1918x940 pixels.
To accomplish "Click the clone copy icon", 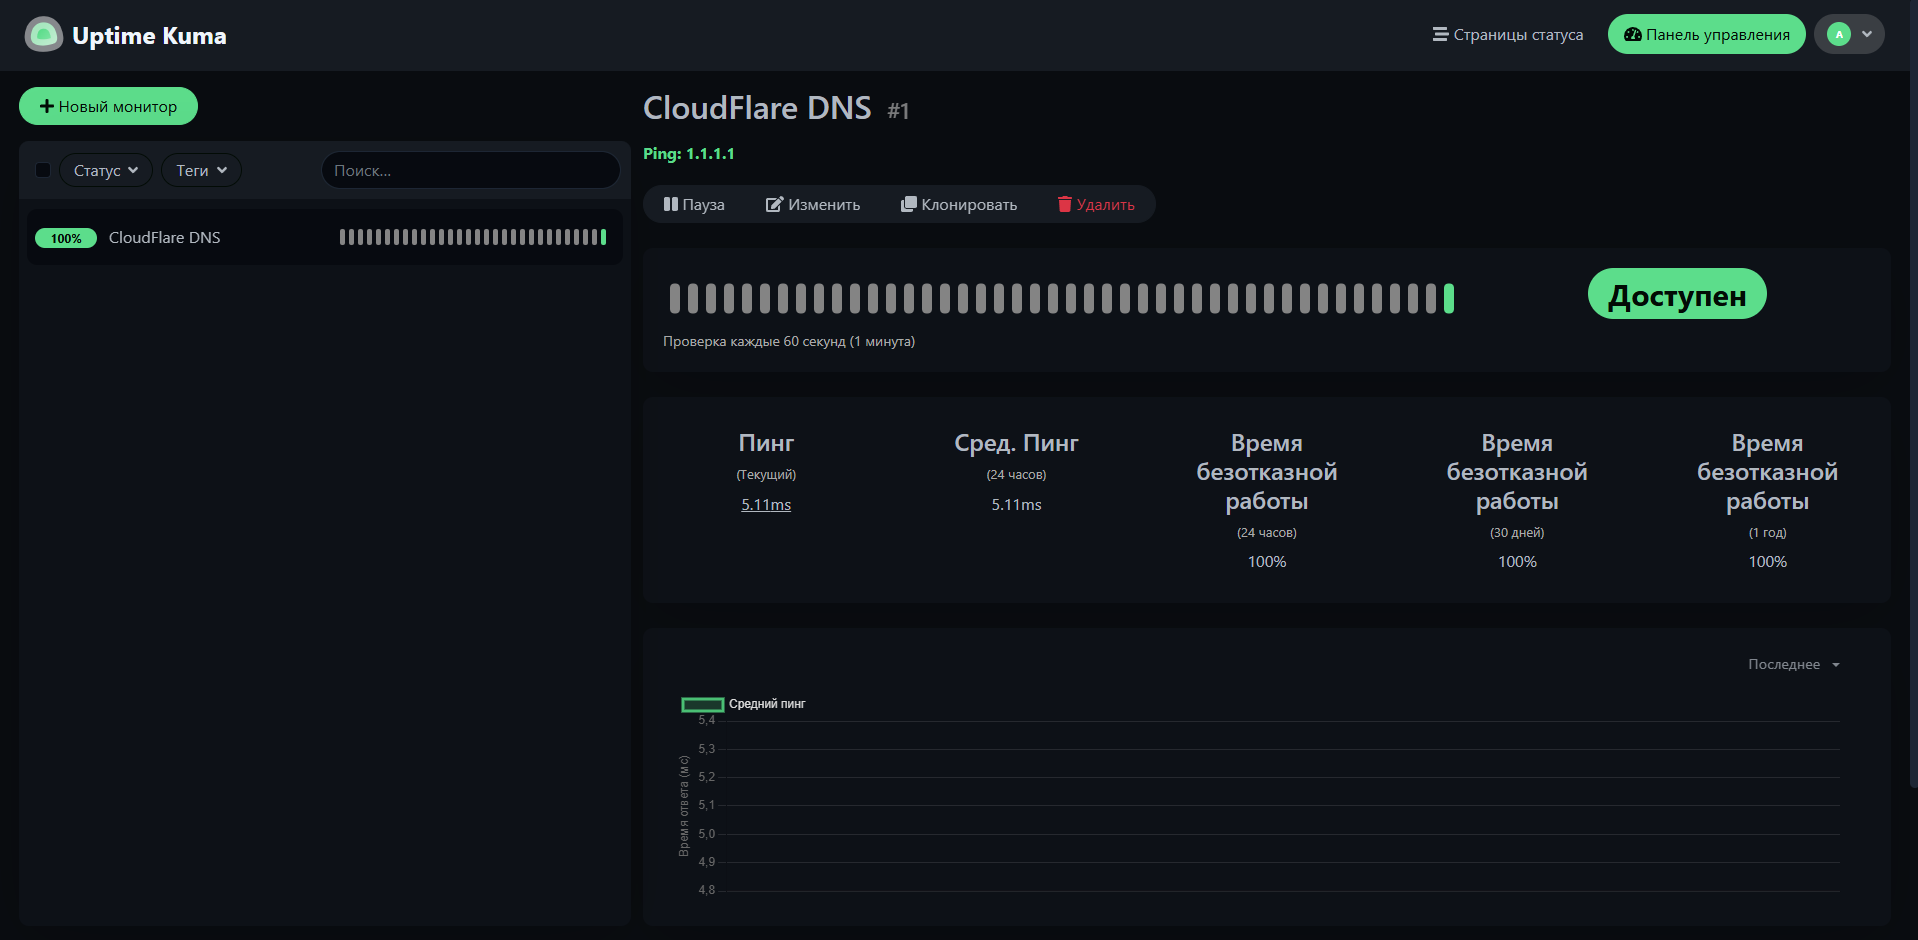I will tap(908, 204).
